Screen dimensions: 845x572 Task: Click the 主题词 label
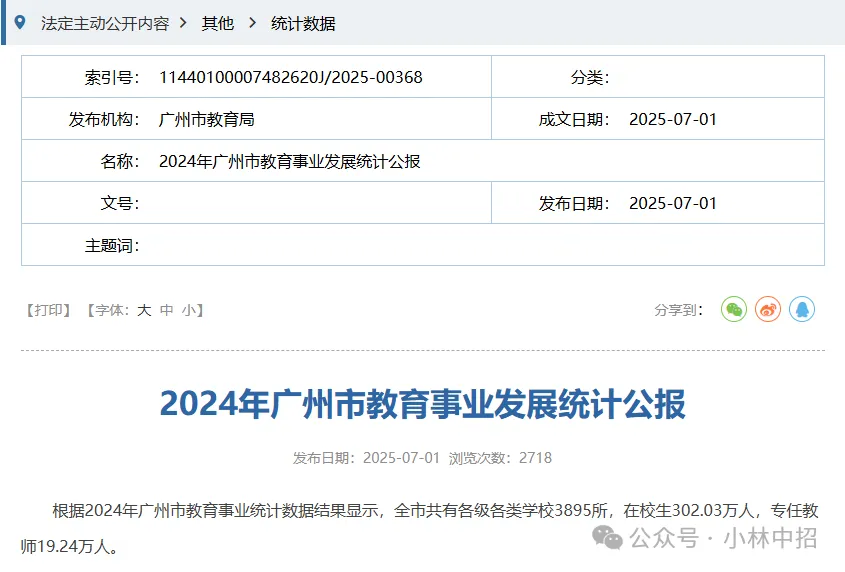point(112,245)
